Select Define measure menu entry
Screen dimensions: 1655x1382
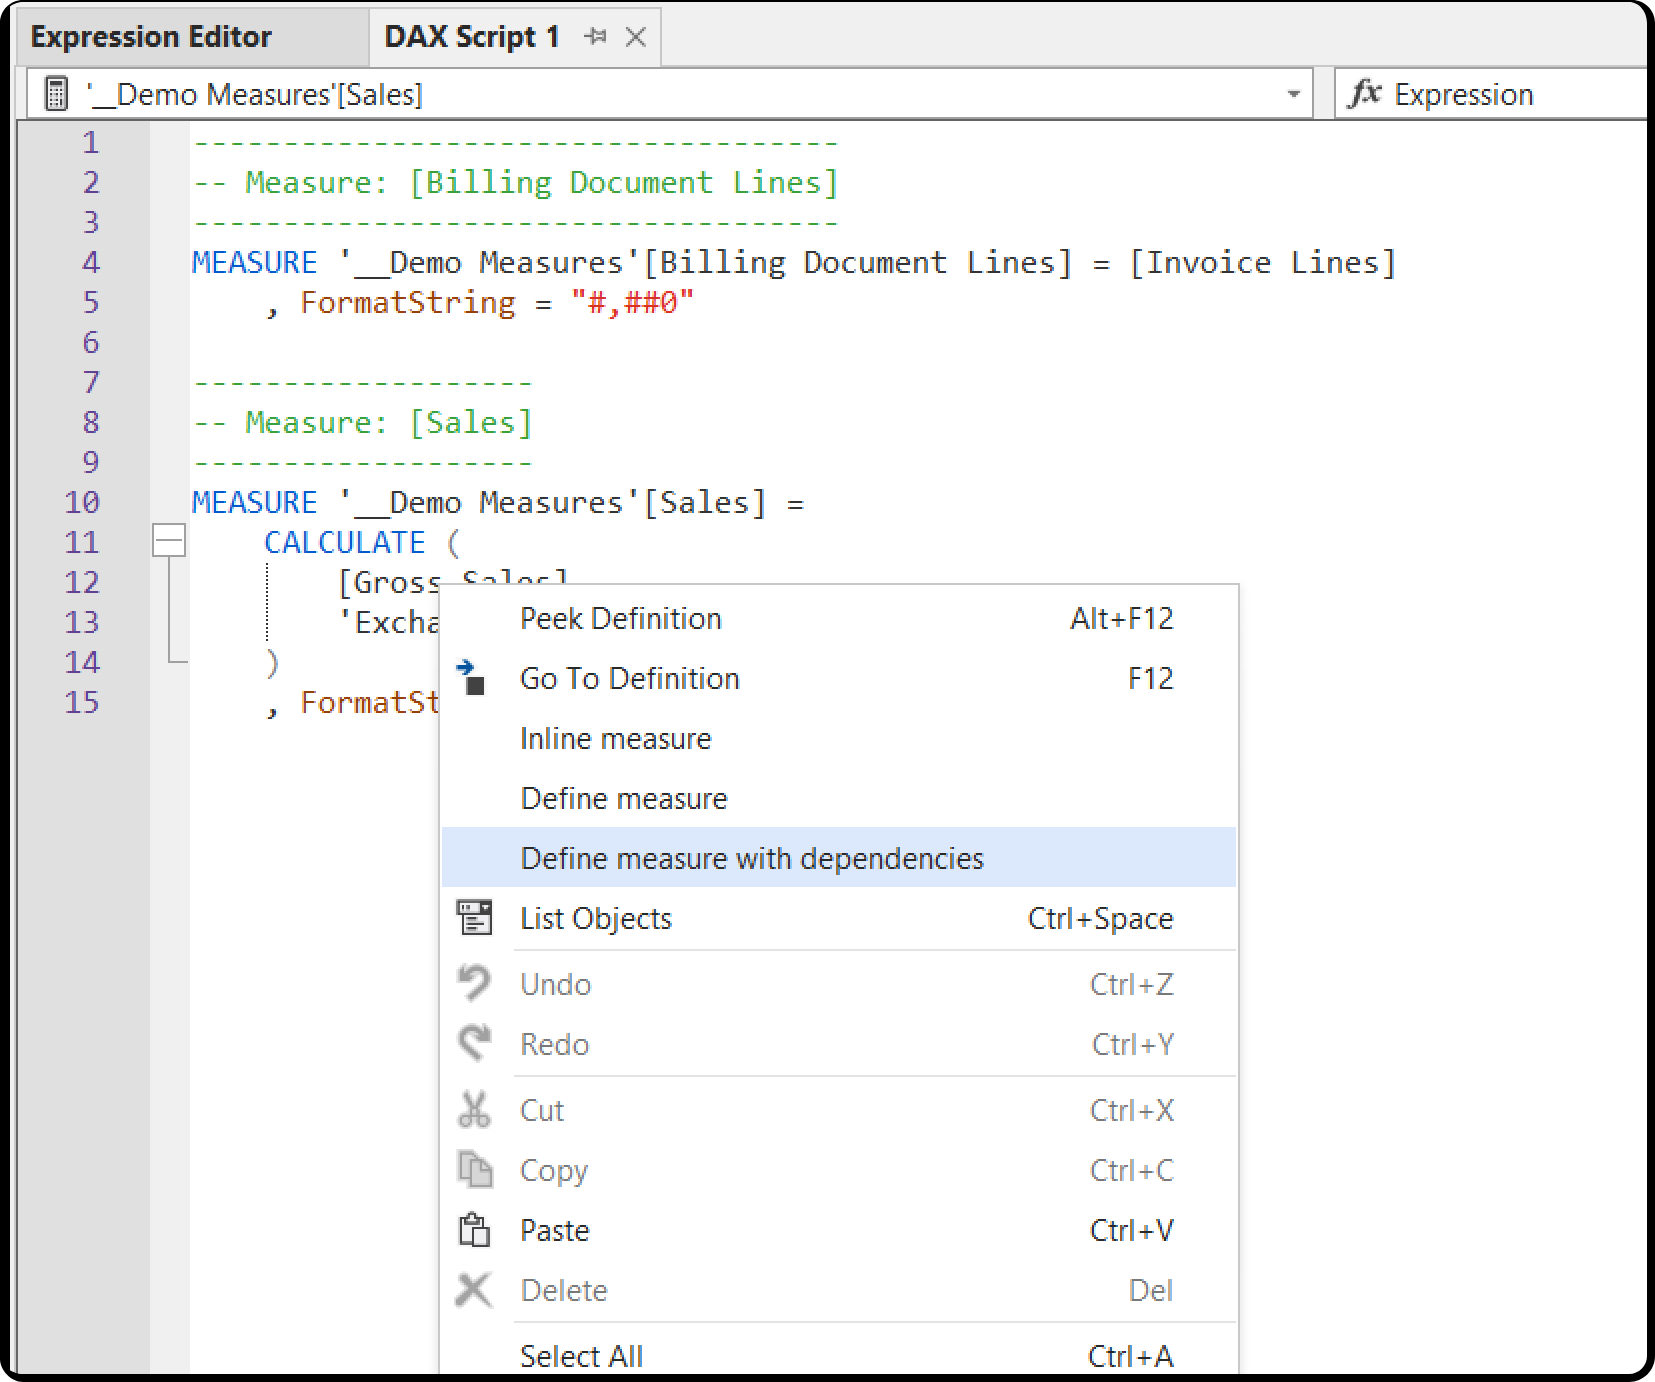pos(839,798)
